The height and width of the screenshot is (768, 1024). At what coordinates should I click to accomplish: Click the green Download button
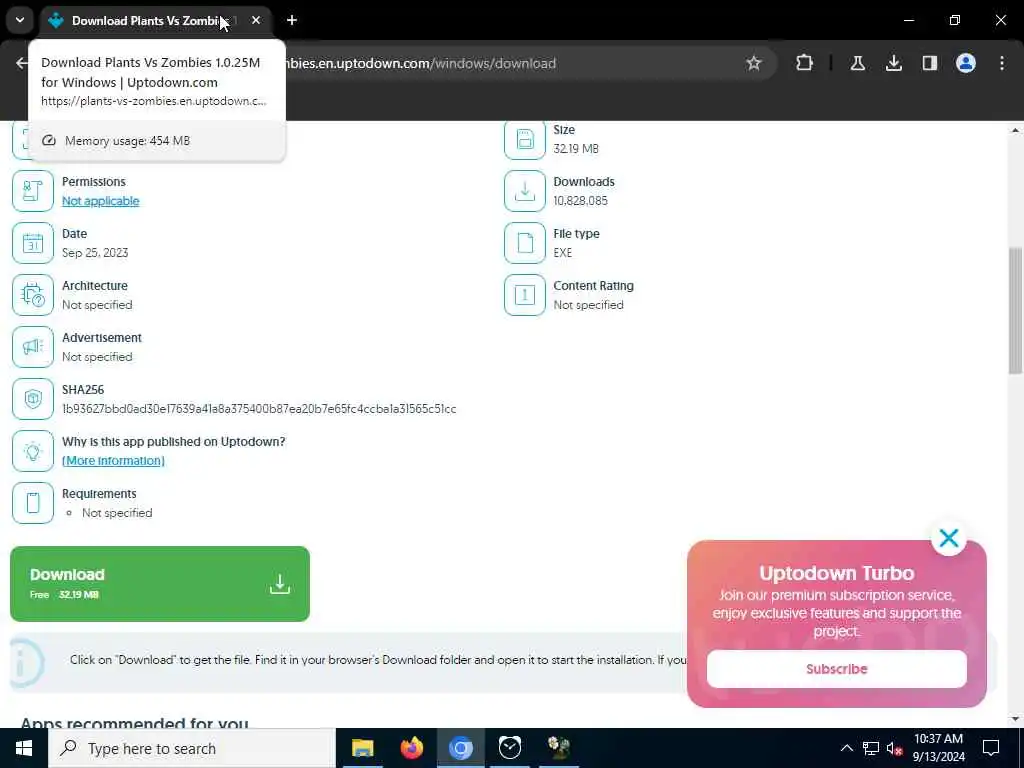pyautogui.click(x=160, y=583)
